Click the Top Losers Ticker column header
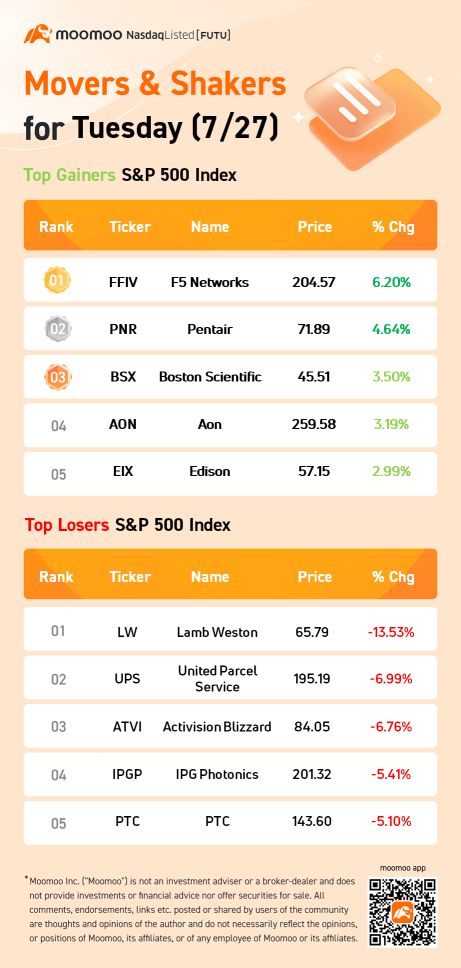This screenshot has height=968, width=461. click(x=130, y=577)
